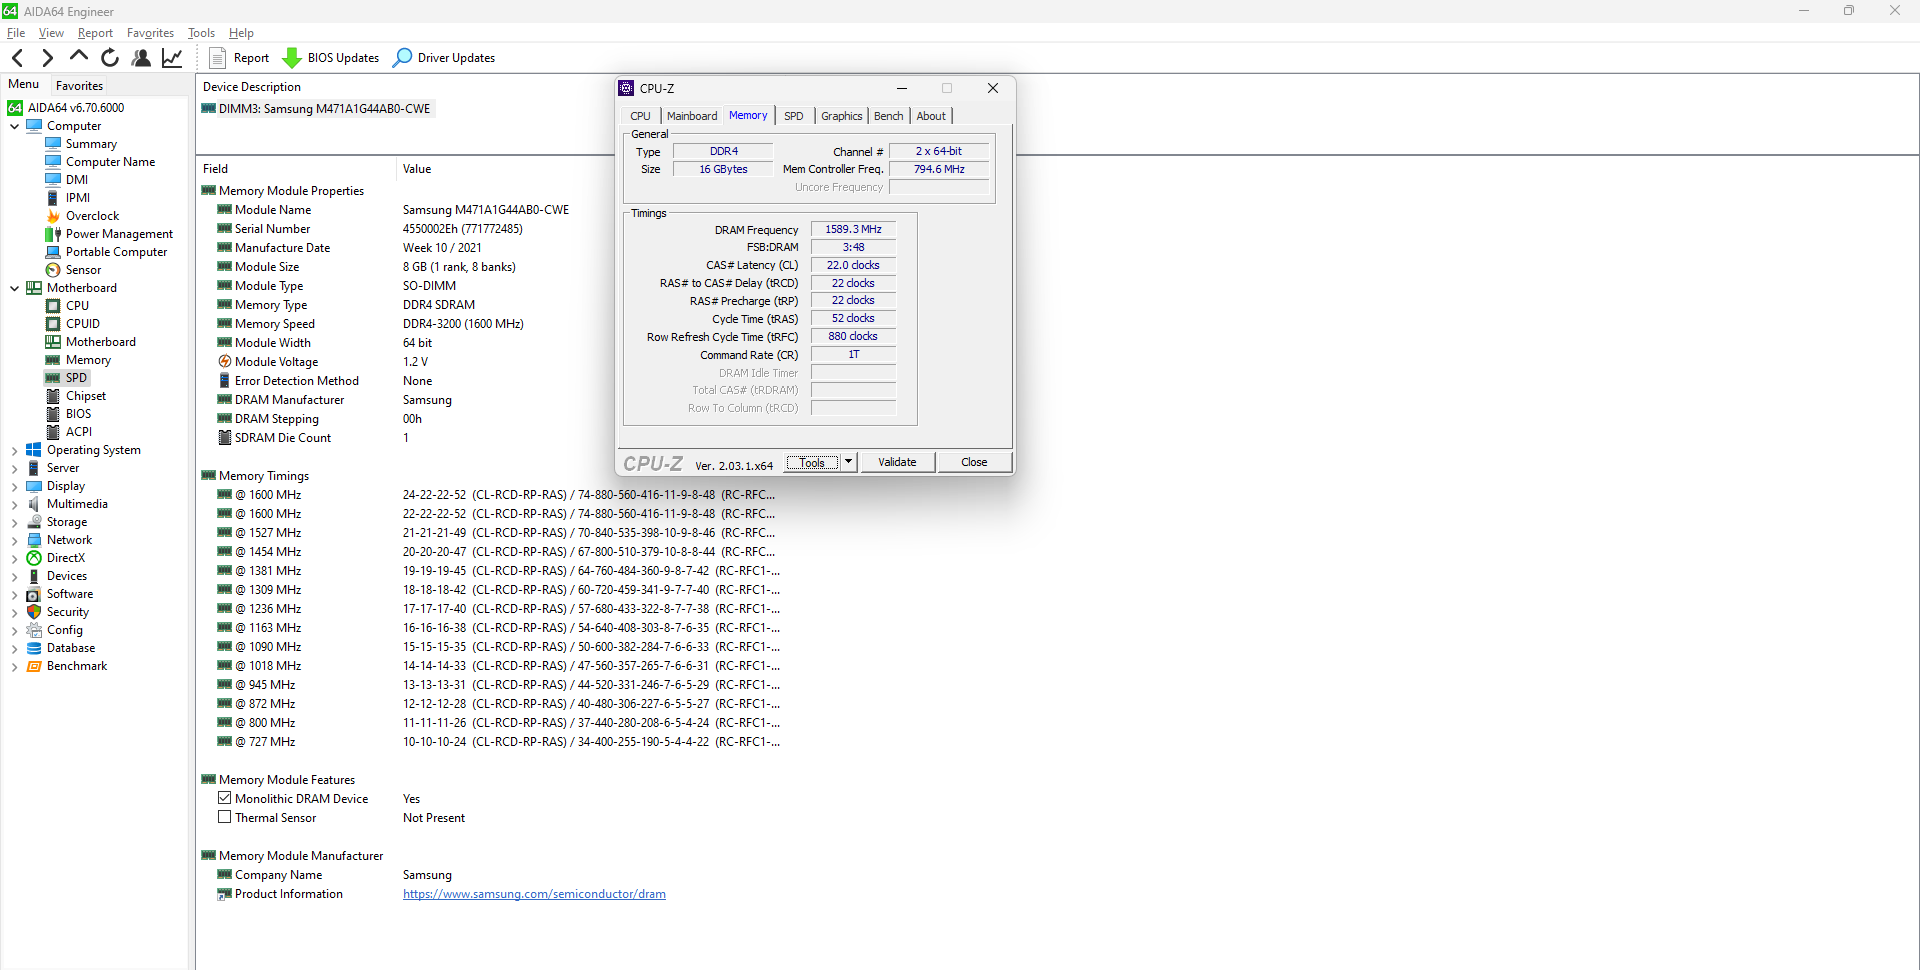Open the File menu
The image size is (1920, 970).
(x=16, y=33)
